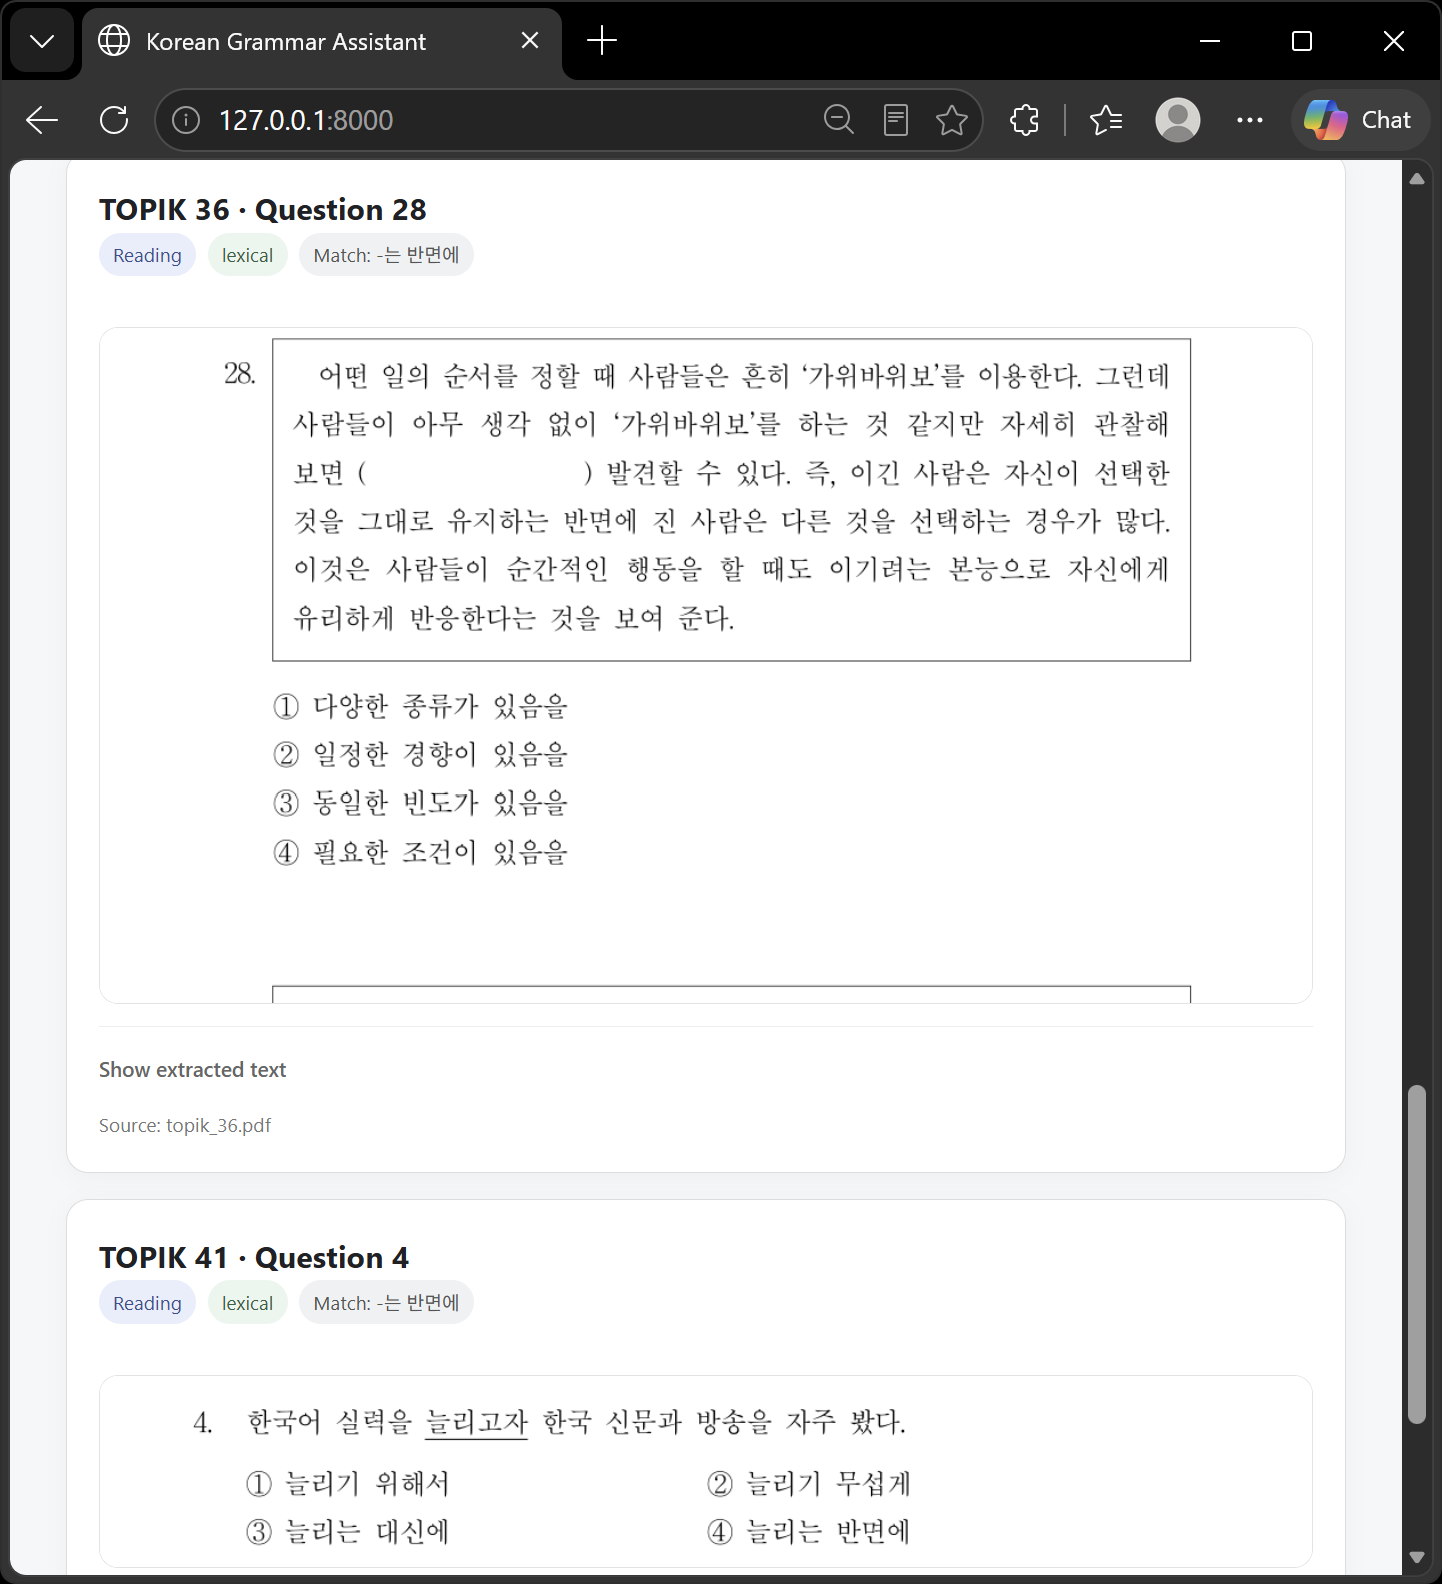The height and width of the screenshot is (1584, 1442).
Task: Click the lexical tag on Question 4
Action: coord(247,1303)
